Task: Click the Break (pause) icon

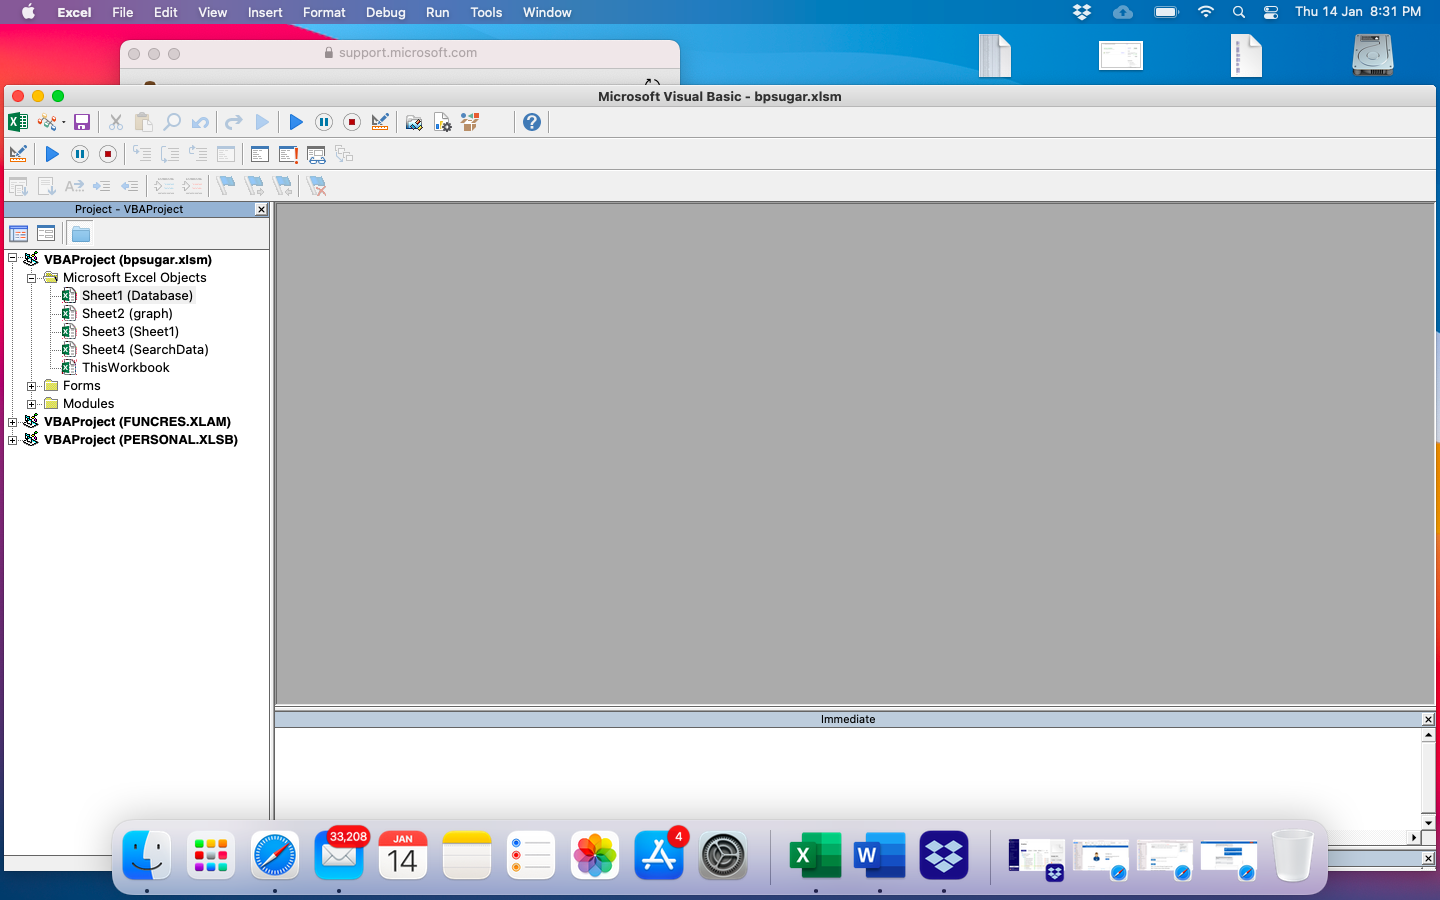Action: click(x=323, y=122)
